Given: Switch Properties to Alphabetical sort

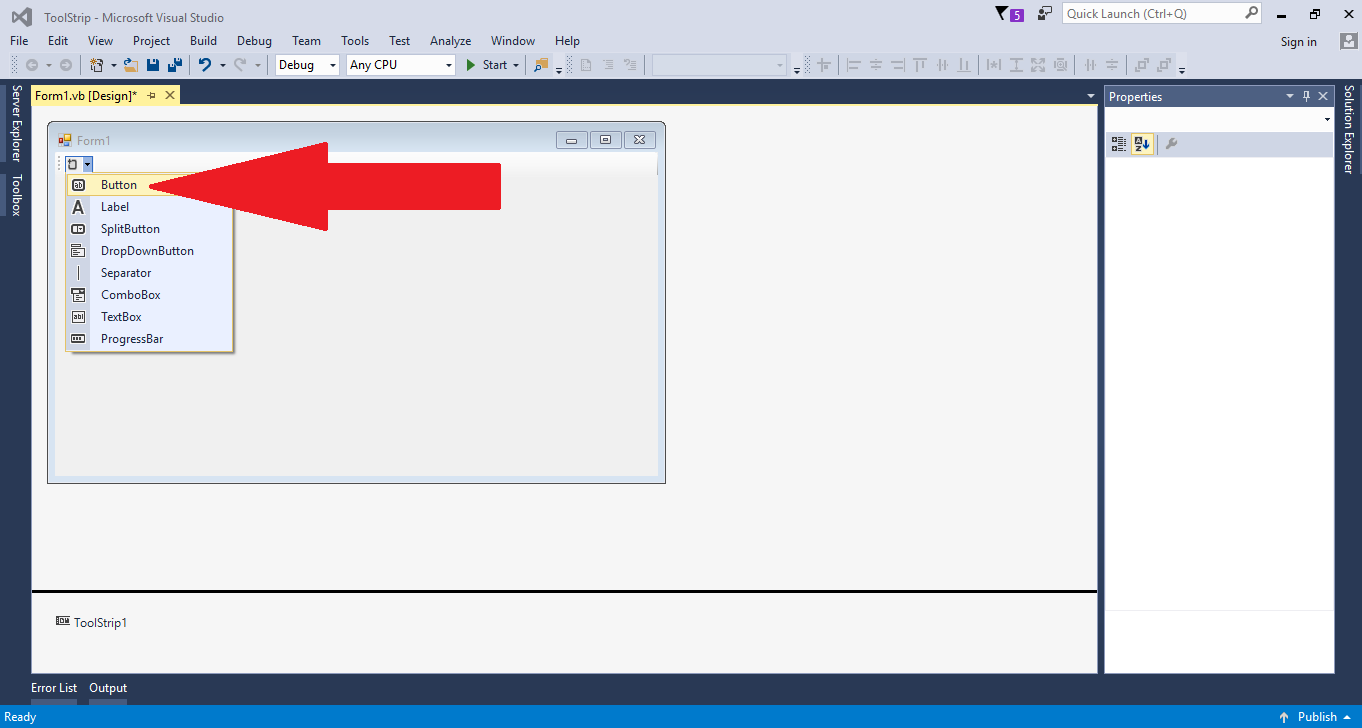Looking at the screenshot, I should 1143,144.
